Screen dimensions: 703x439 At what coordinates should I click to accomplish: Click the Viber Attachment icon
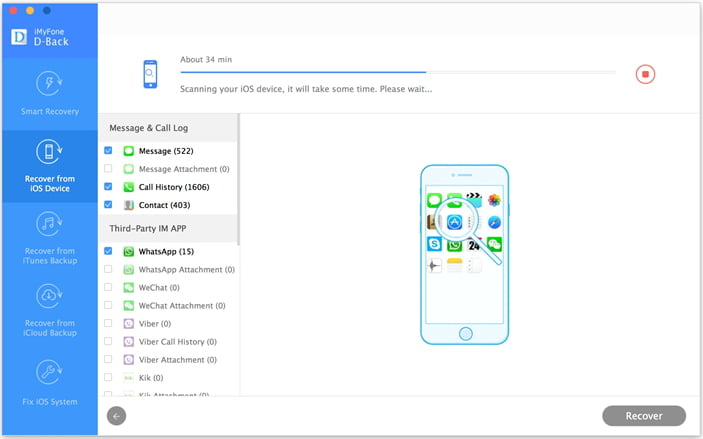pos(129,360)
